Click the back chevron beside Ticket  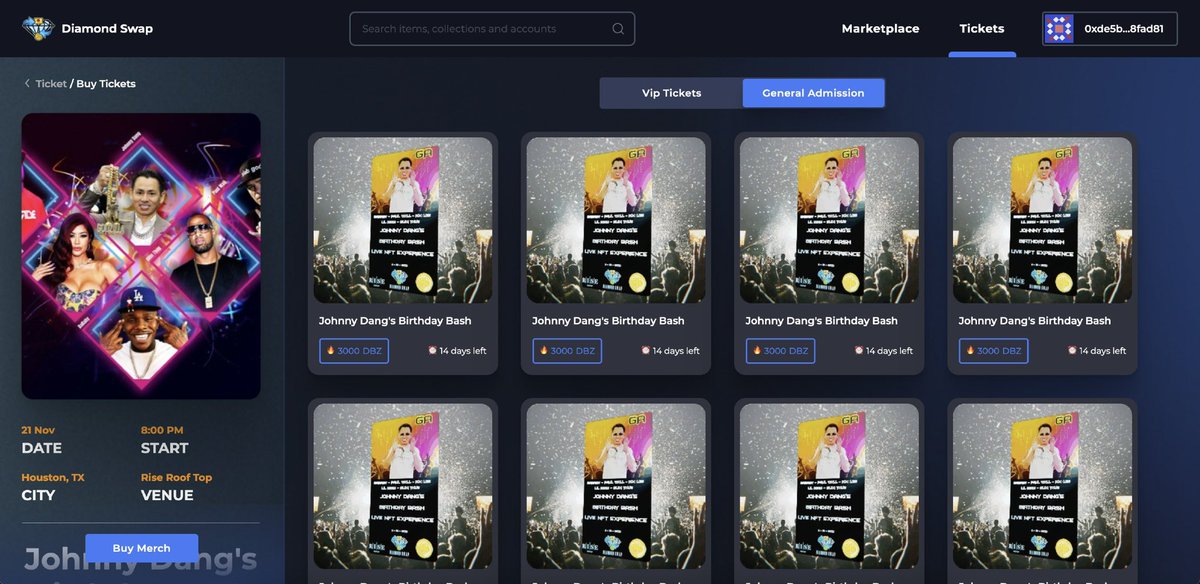click(x=27, y=84)
